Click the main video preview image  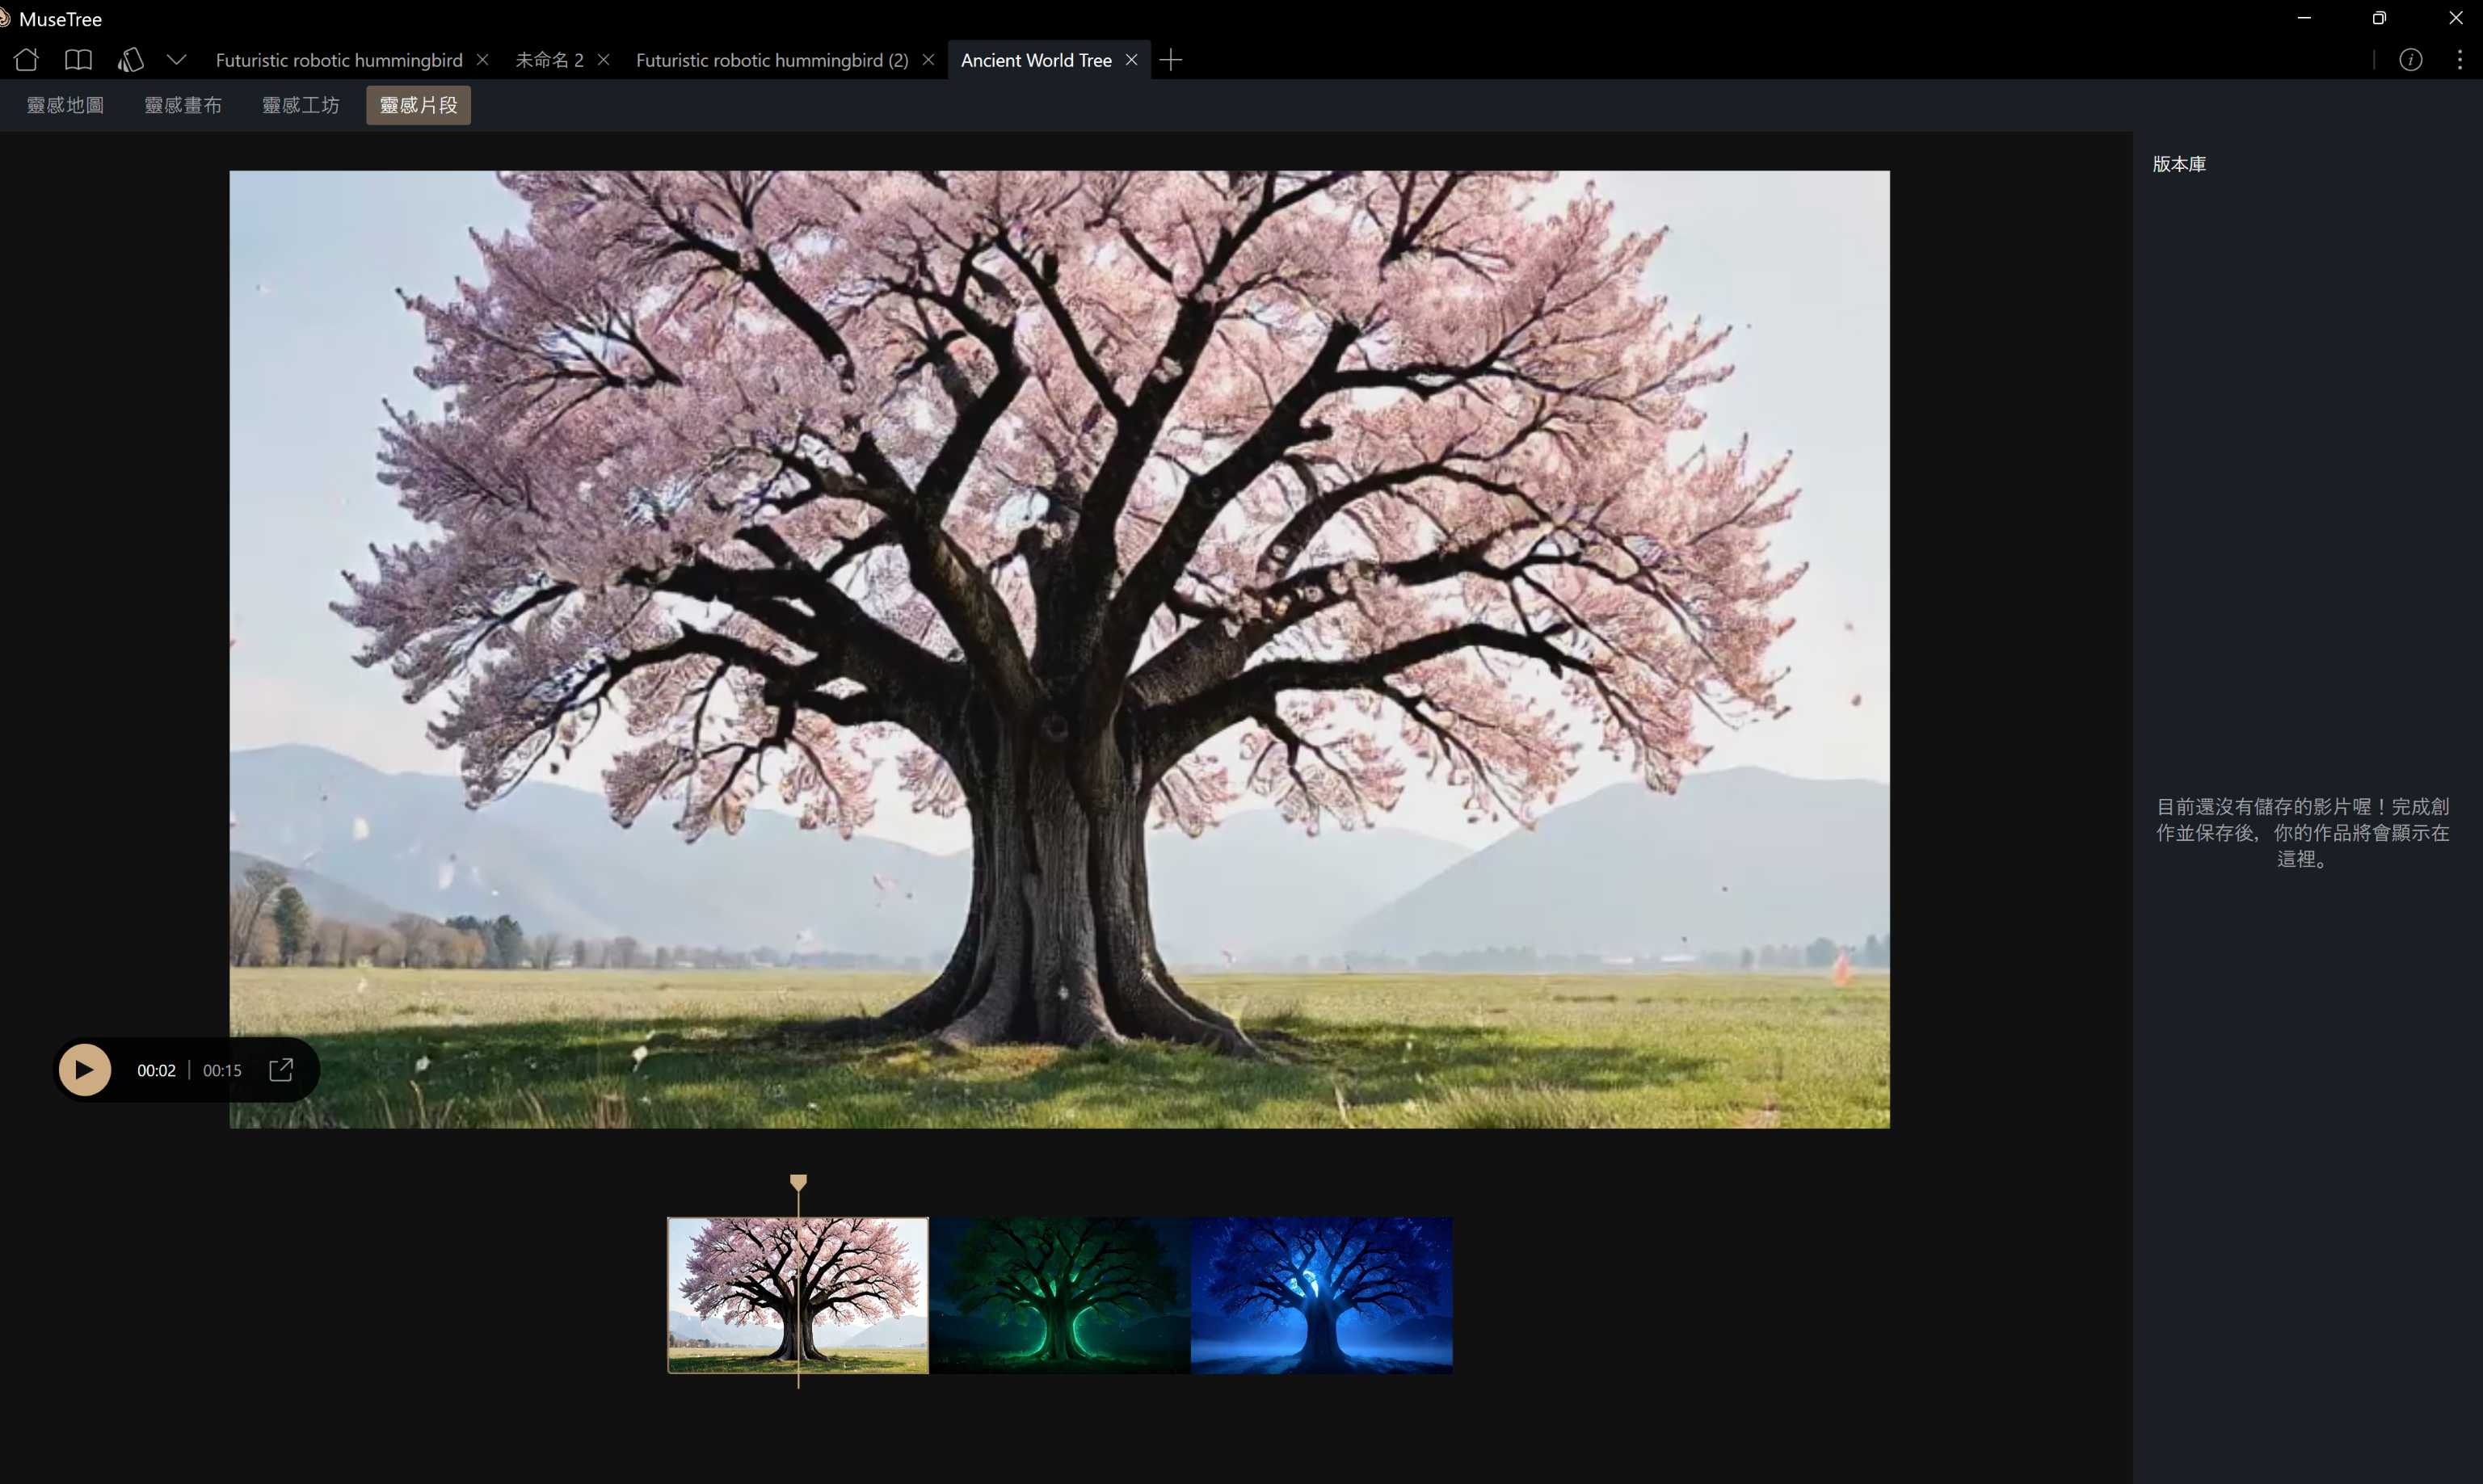pyautogui.click(x=1060, y=649)
